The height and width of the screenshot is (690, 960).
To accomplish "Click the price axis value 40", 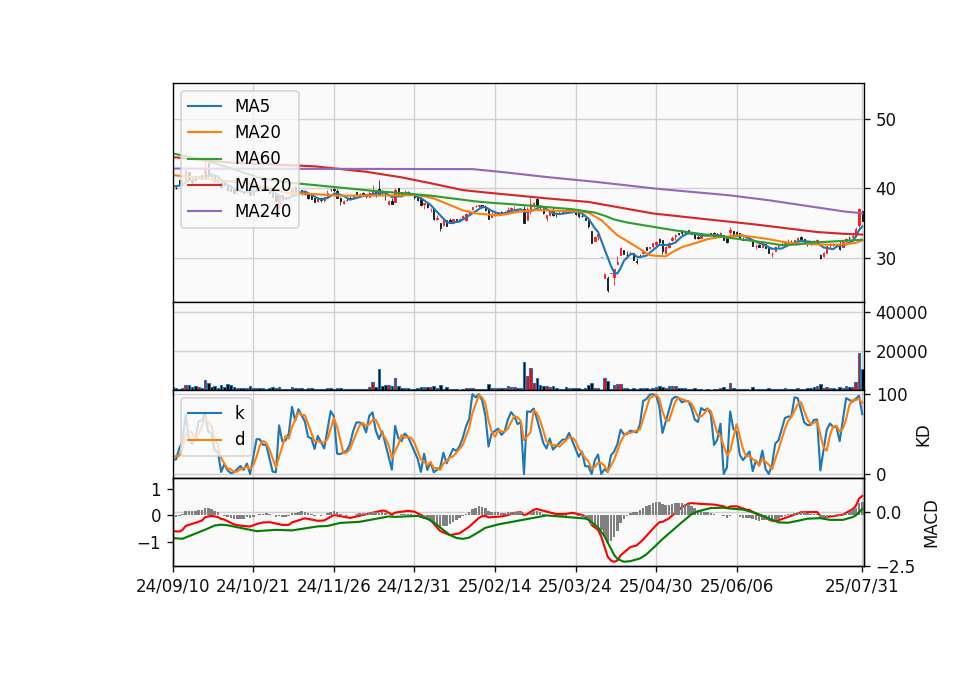I will (x=886, y=189).
